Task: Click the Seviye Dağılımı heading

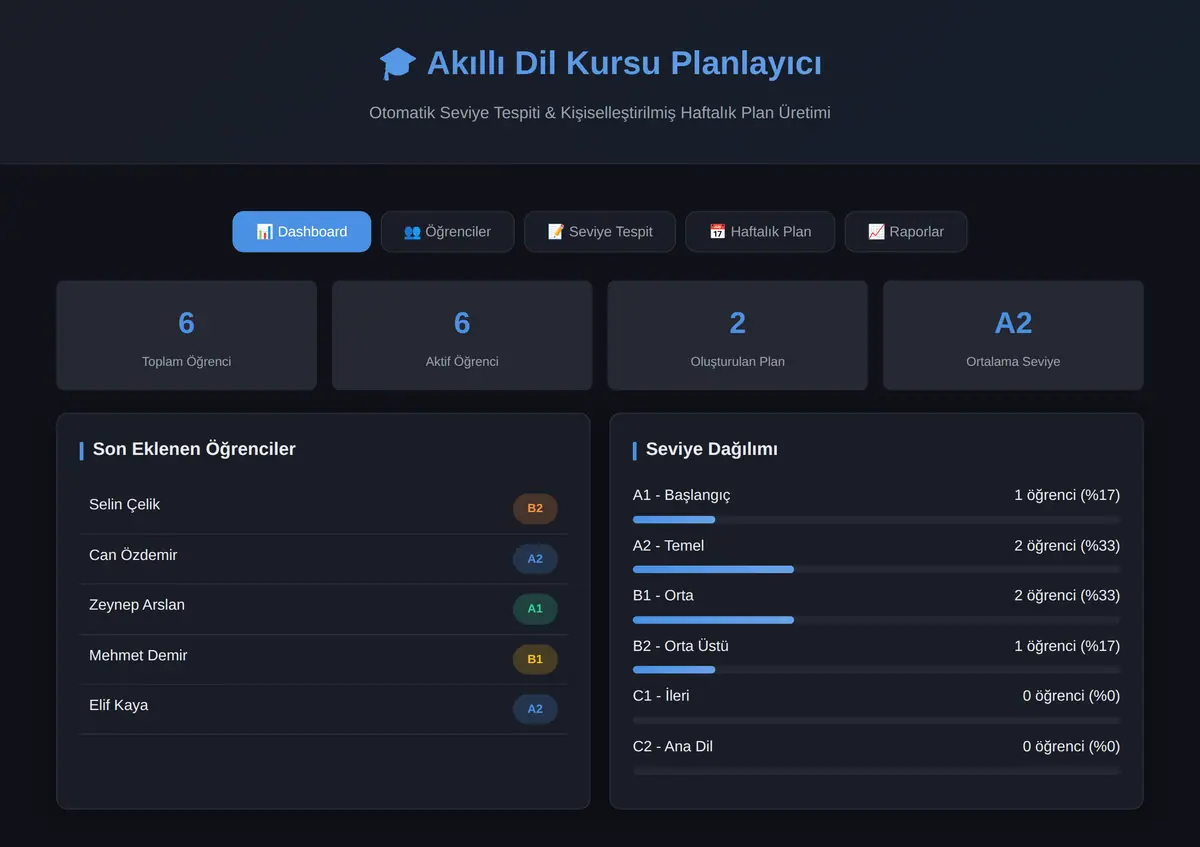Action: tap(712, 449)
